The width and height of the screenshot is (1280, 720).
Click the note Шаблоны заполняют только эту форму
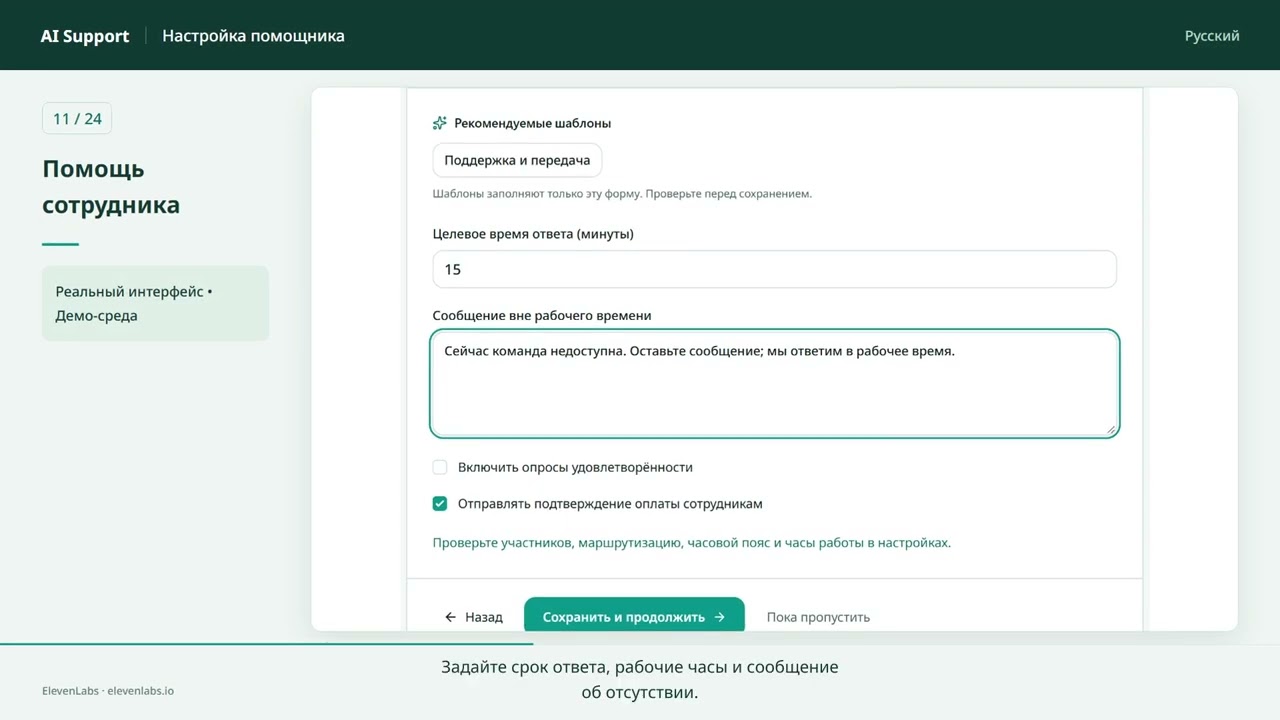[x=622, y=193]
